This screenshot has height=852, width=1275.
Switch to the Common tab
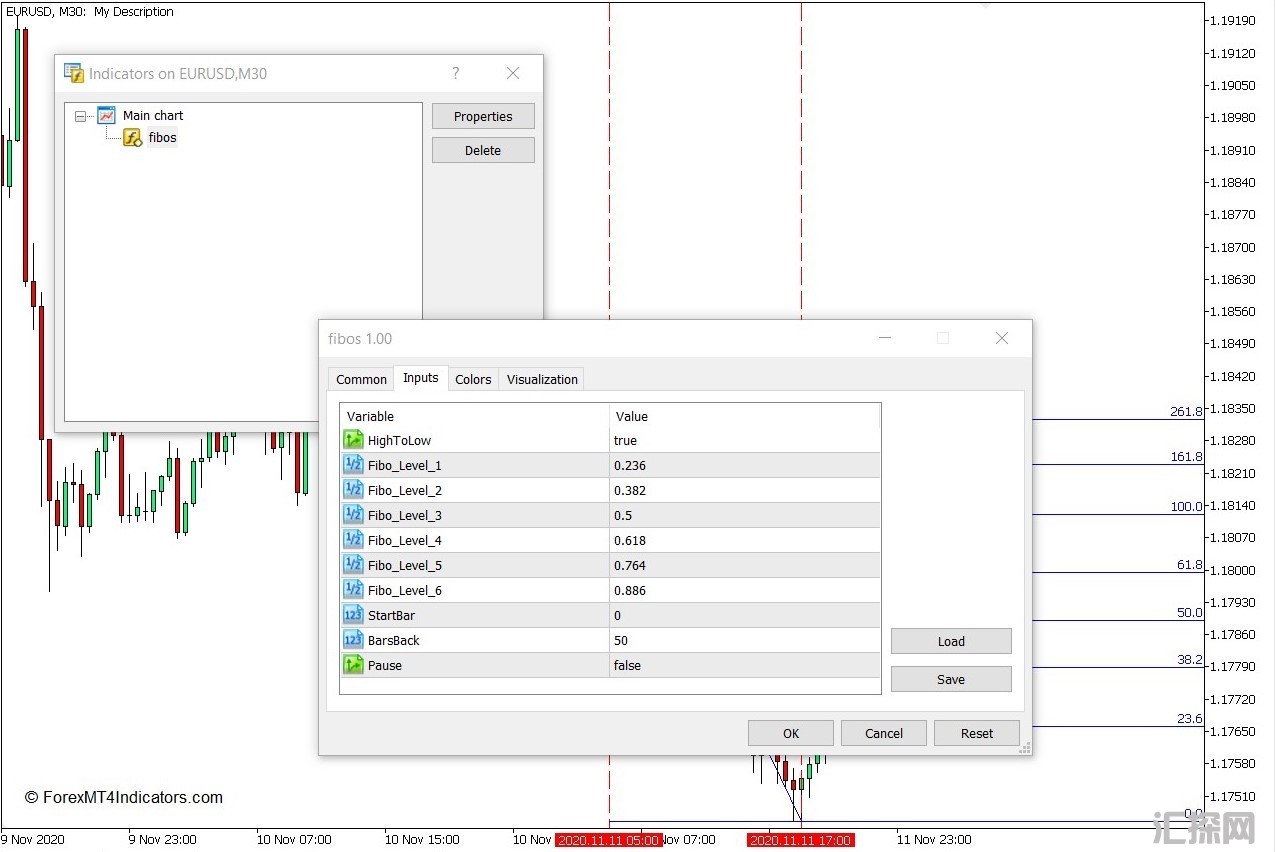361,379
